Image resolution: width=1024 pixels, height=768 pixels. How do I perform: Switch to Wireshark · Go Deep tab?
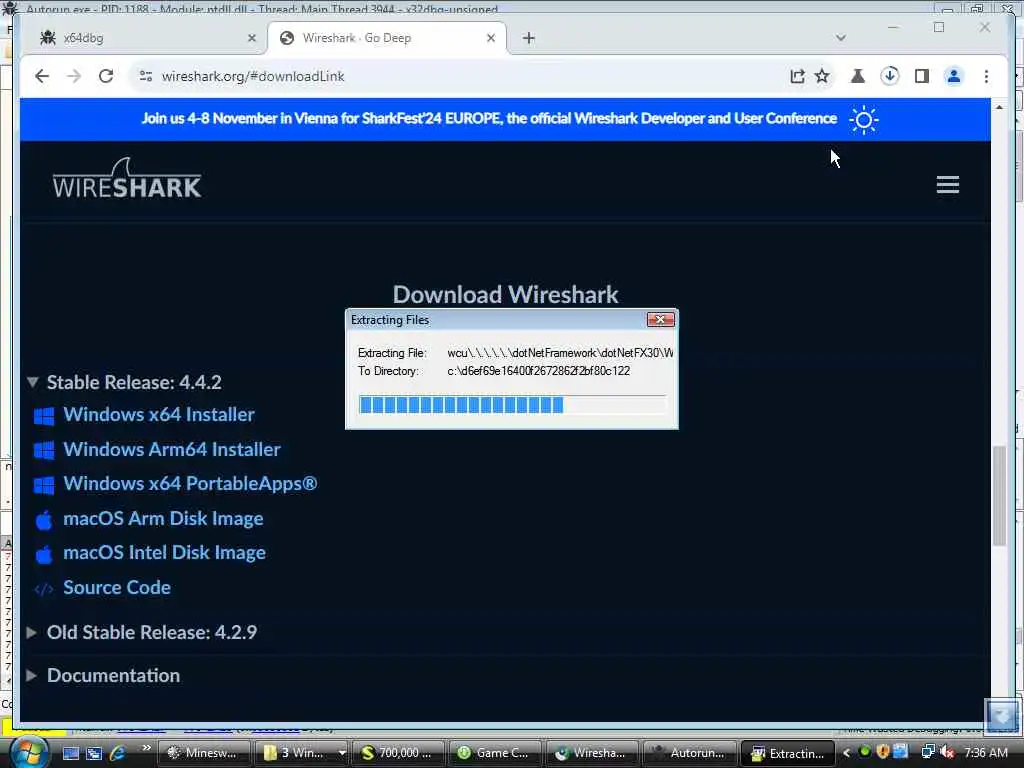point(387,38)
